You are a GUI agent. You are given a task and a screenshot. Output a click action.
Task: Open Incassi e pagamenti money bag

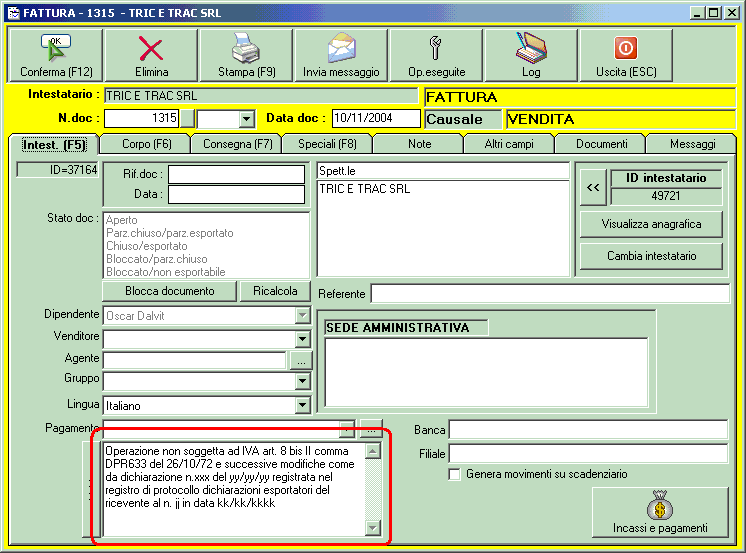660,505
